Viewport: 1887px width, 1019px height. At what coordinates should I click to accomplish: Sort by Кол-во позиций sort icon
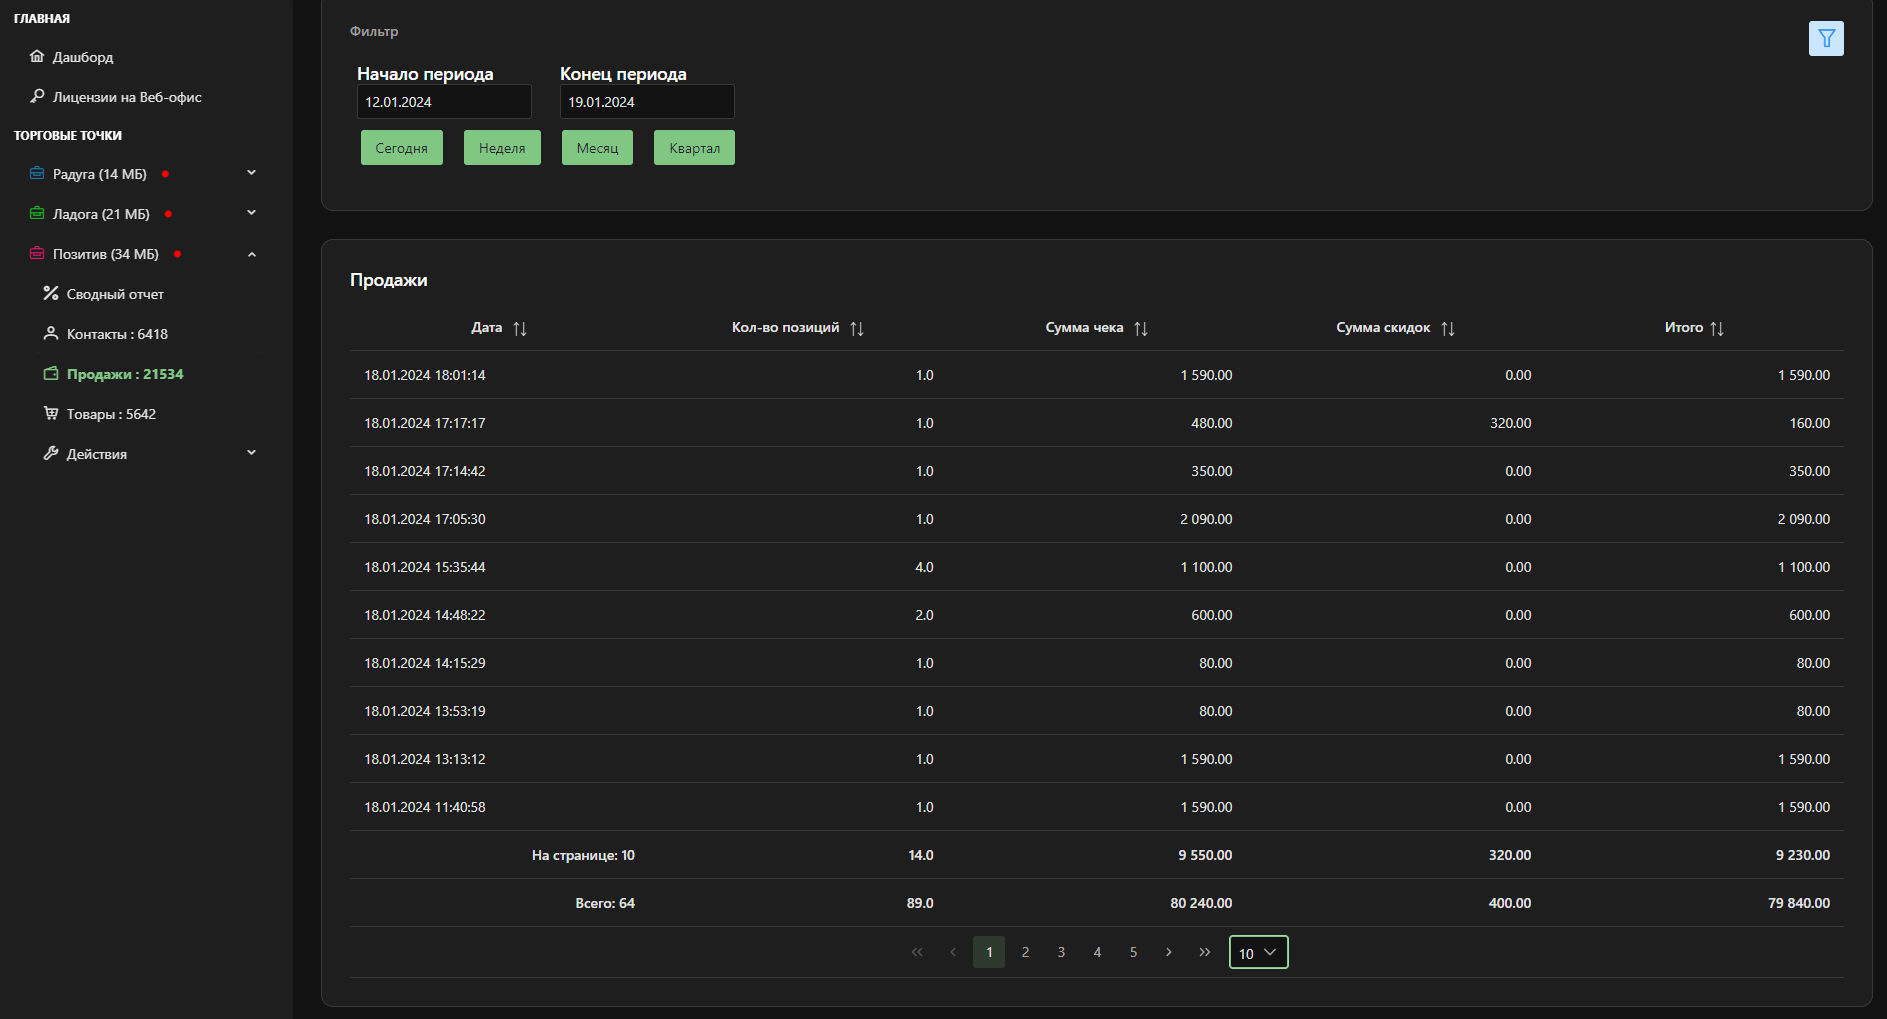(x=857, y=329)
